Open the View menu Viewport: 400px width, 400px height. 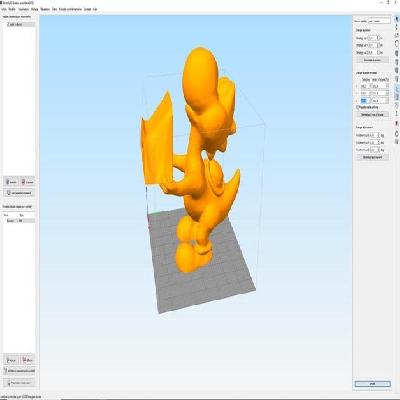(x=23, y=9)
